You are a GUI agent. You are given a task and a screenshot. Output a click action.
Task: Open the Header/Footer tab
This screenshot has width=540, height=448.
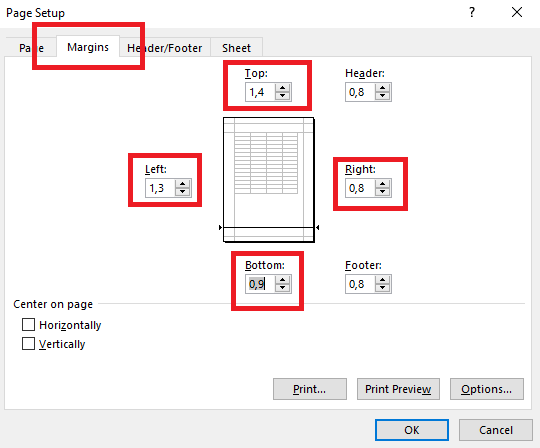click(x=165, y=48)
